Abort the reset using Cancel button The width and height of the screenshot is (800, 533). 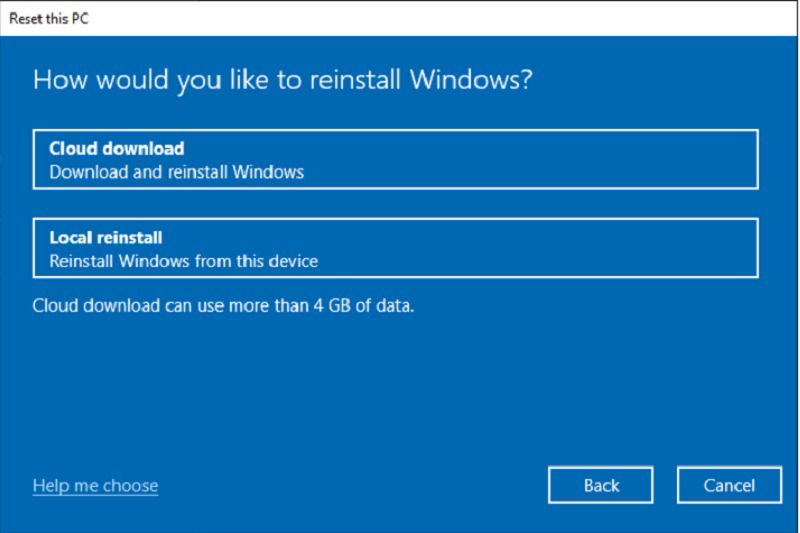point(729,485)
